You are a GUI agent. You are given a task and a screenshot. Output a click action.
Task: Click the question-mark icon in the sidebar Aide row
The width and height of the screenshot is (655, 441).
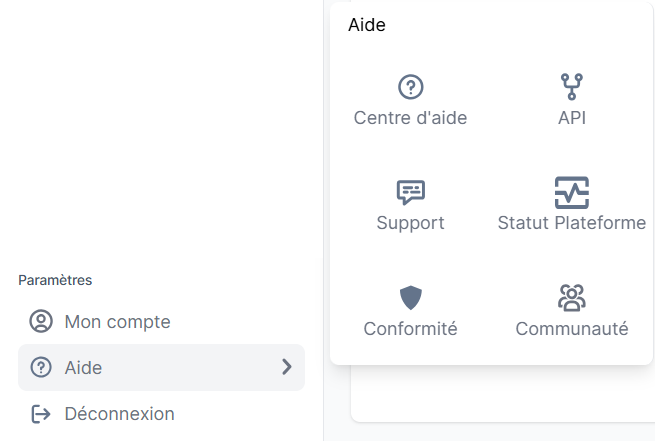tap(41, 368)
